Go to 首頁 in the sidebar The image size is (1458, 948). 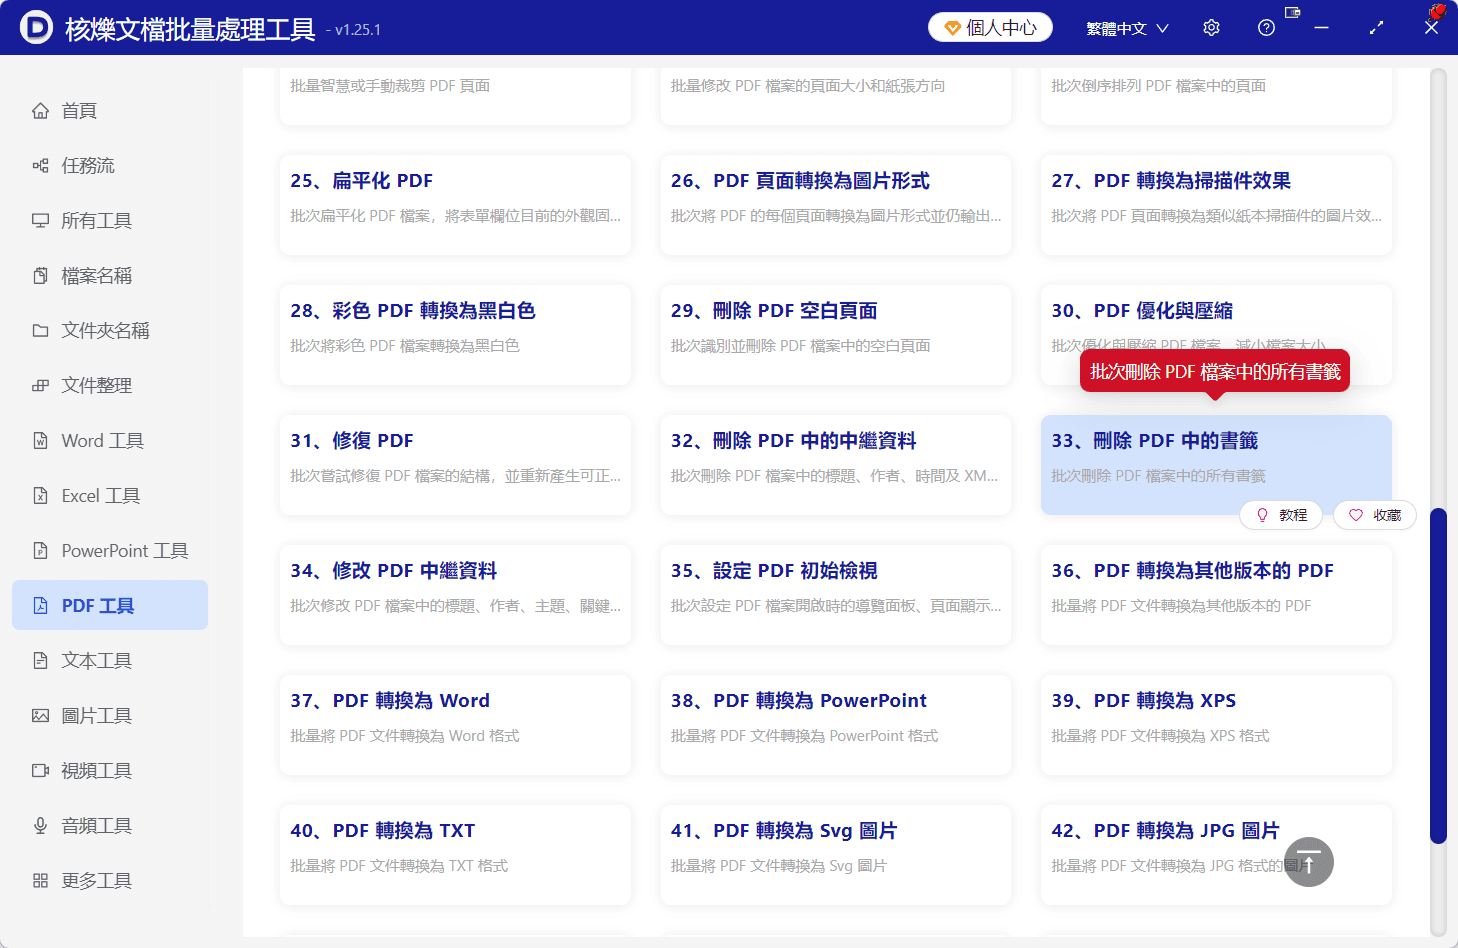pyautogui.click(x=110, y=111)
